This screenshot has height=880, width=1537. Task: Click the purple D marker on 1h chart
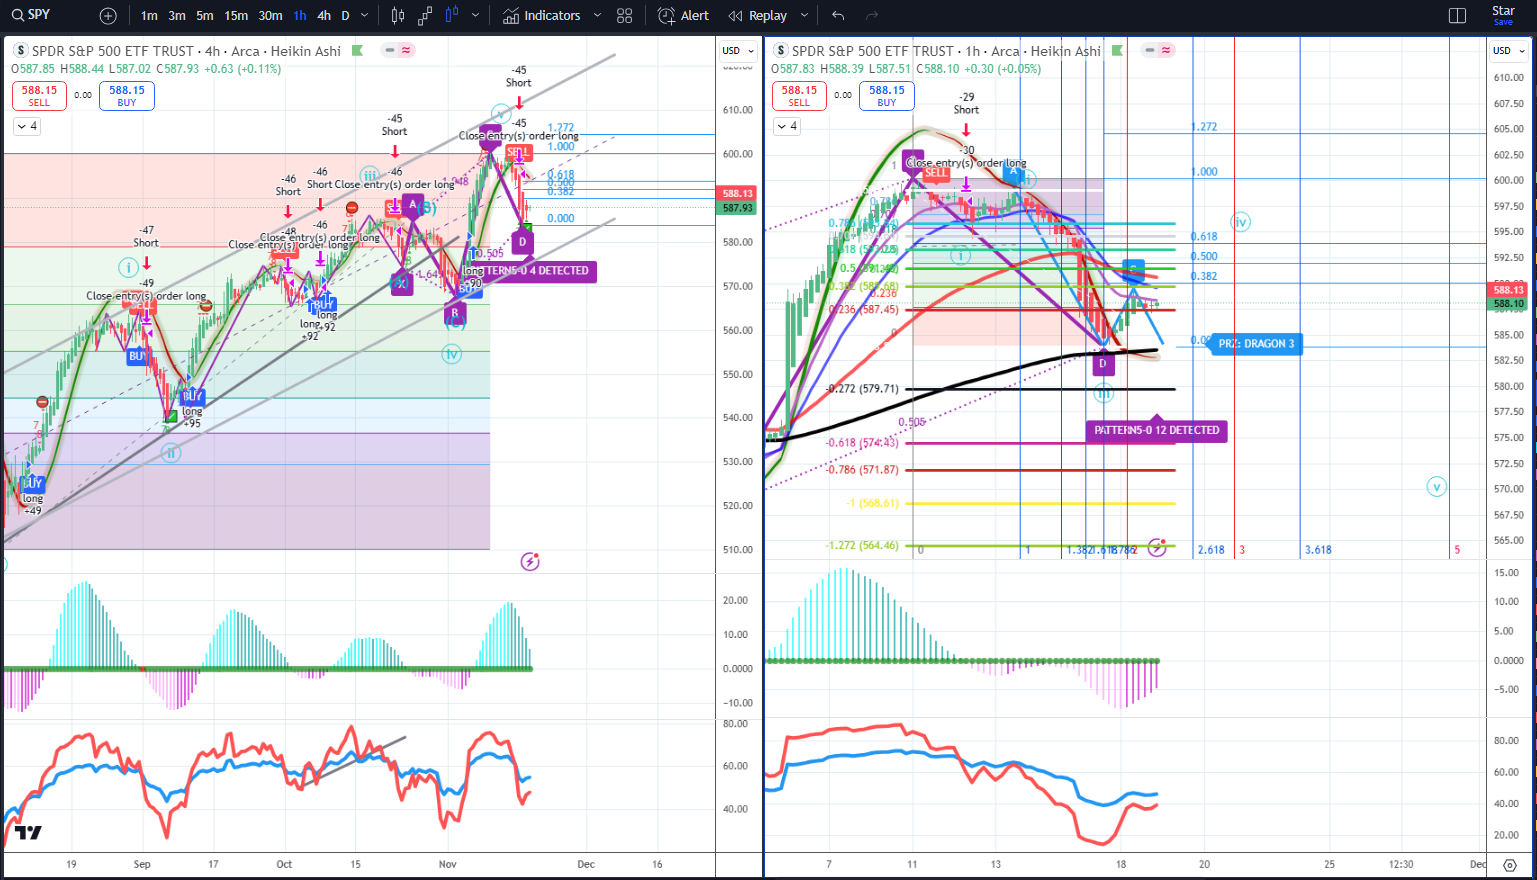(x=1103, y=364)
